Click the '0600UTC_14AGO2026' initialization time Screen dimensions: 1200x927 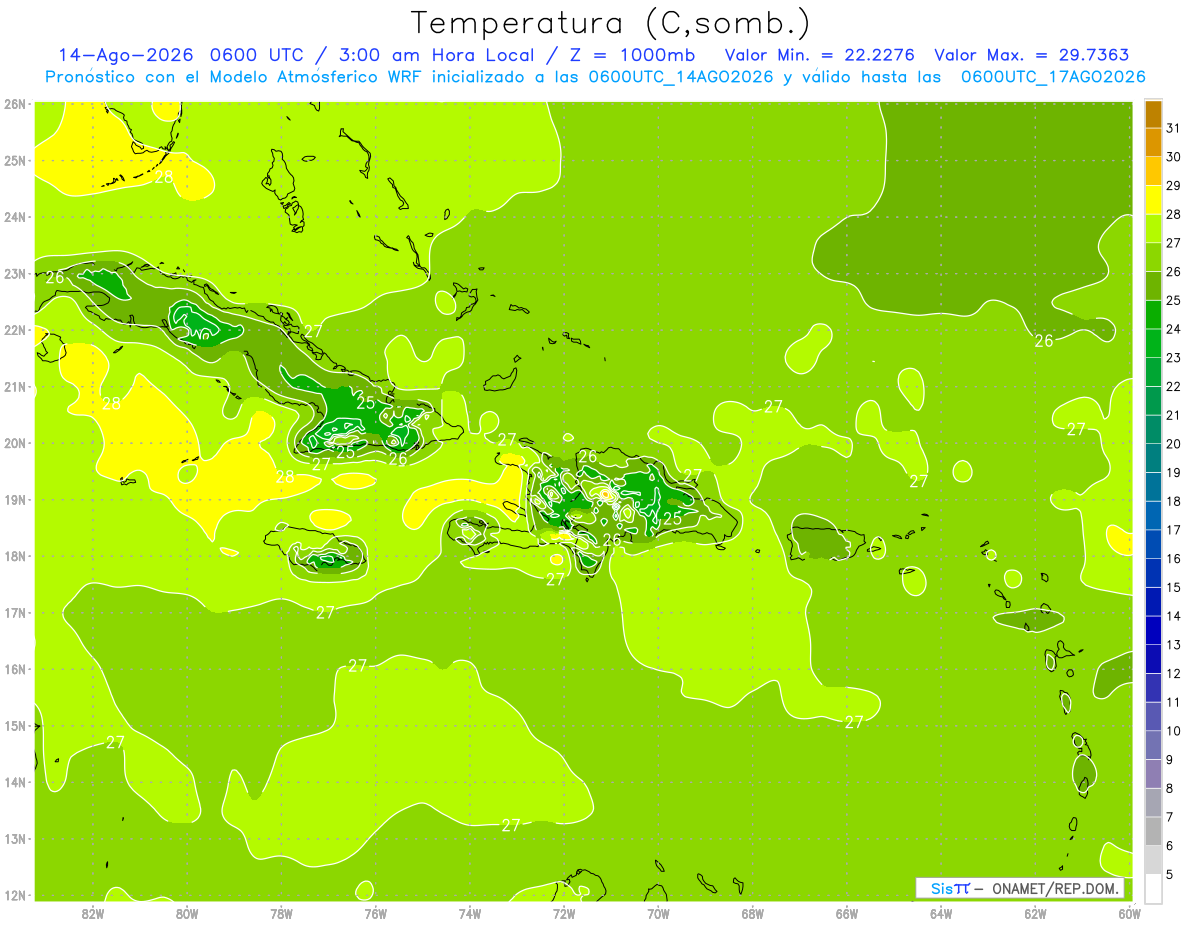click(x=681, y=77)
